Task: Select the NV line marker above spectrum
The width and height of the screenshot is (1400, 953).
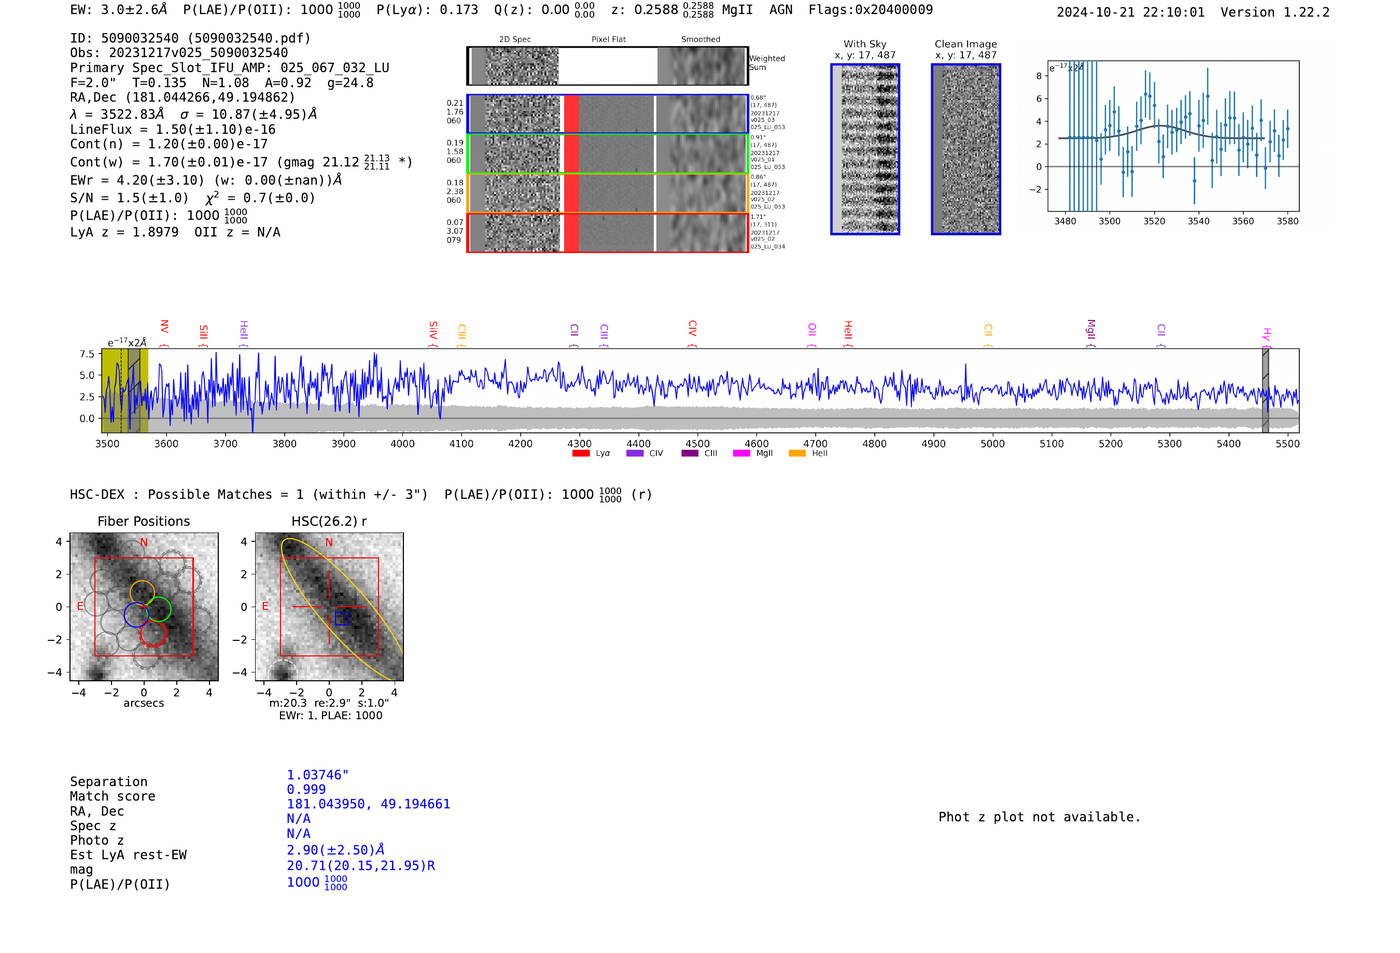Action: click(x=164, y=333)
